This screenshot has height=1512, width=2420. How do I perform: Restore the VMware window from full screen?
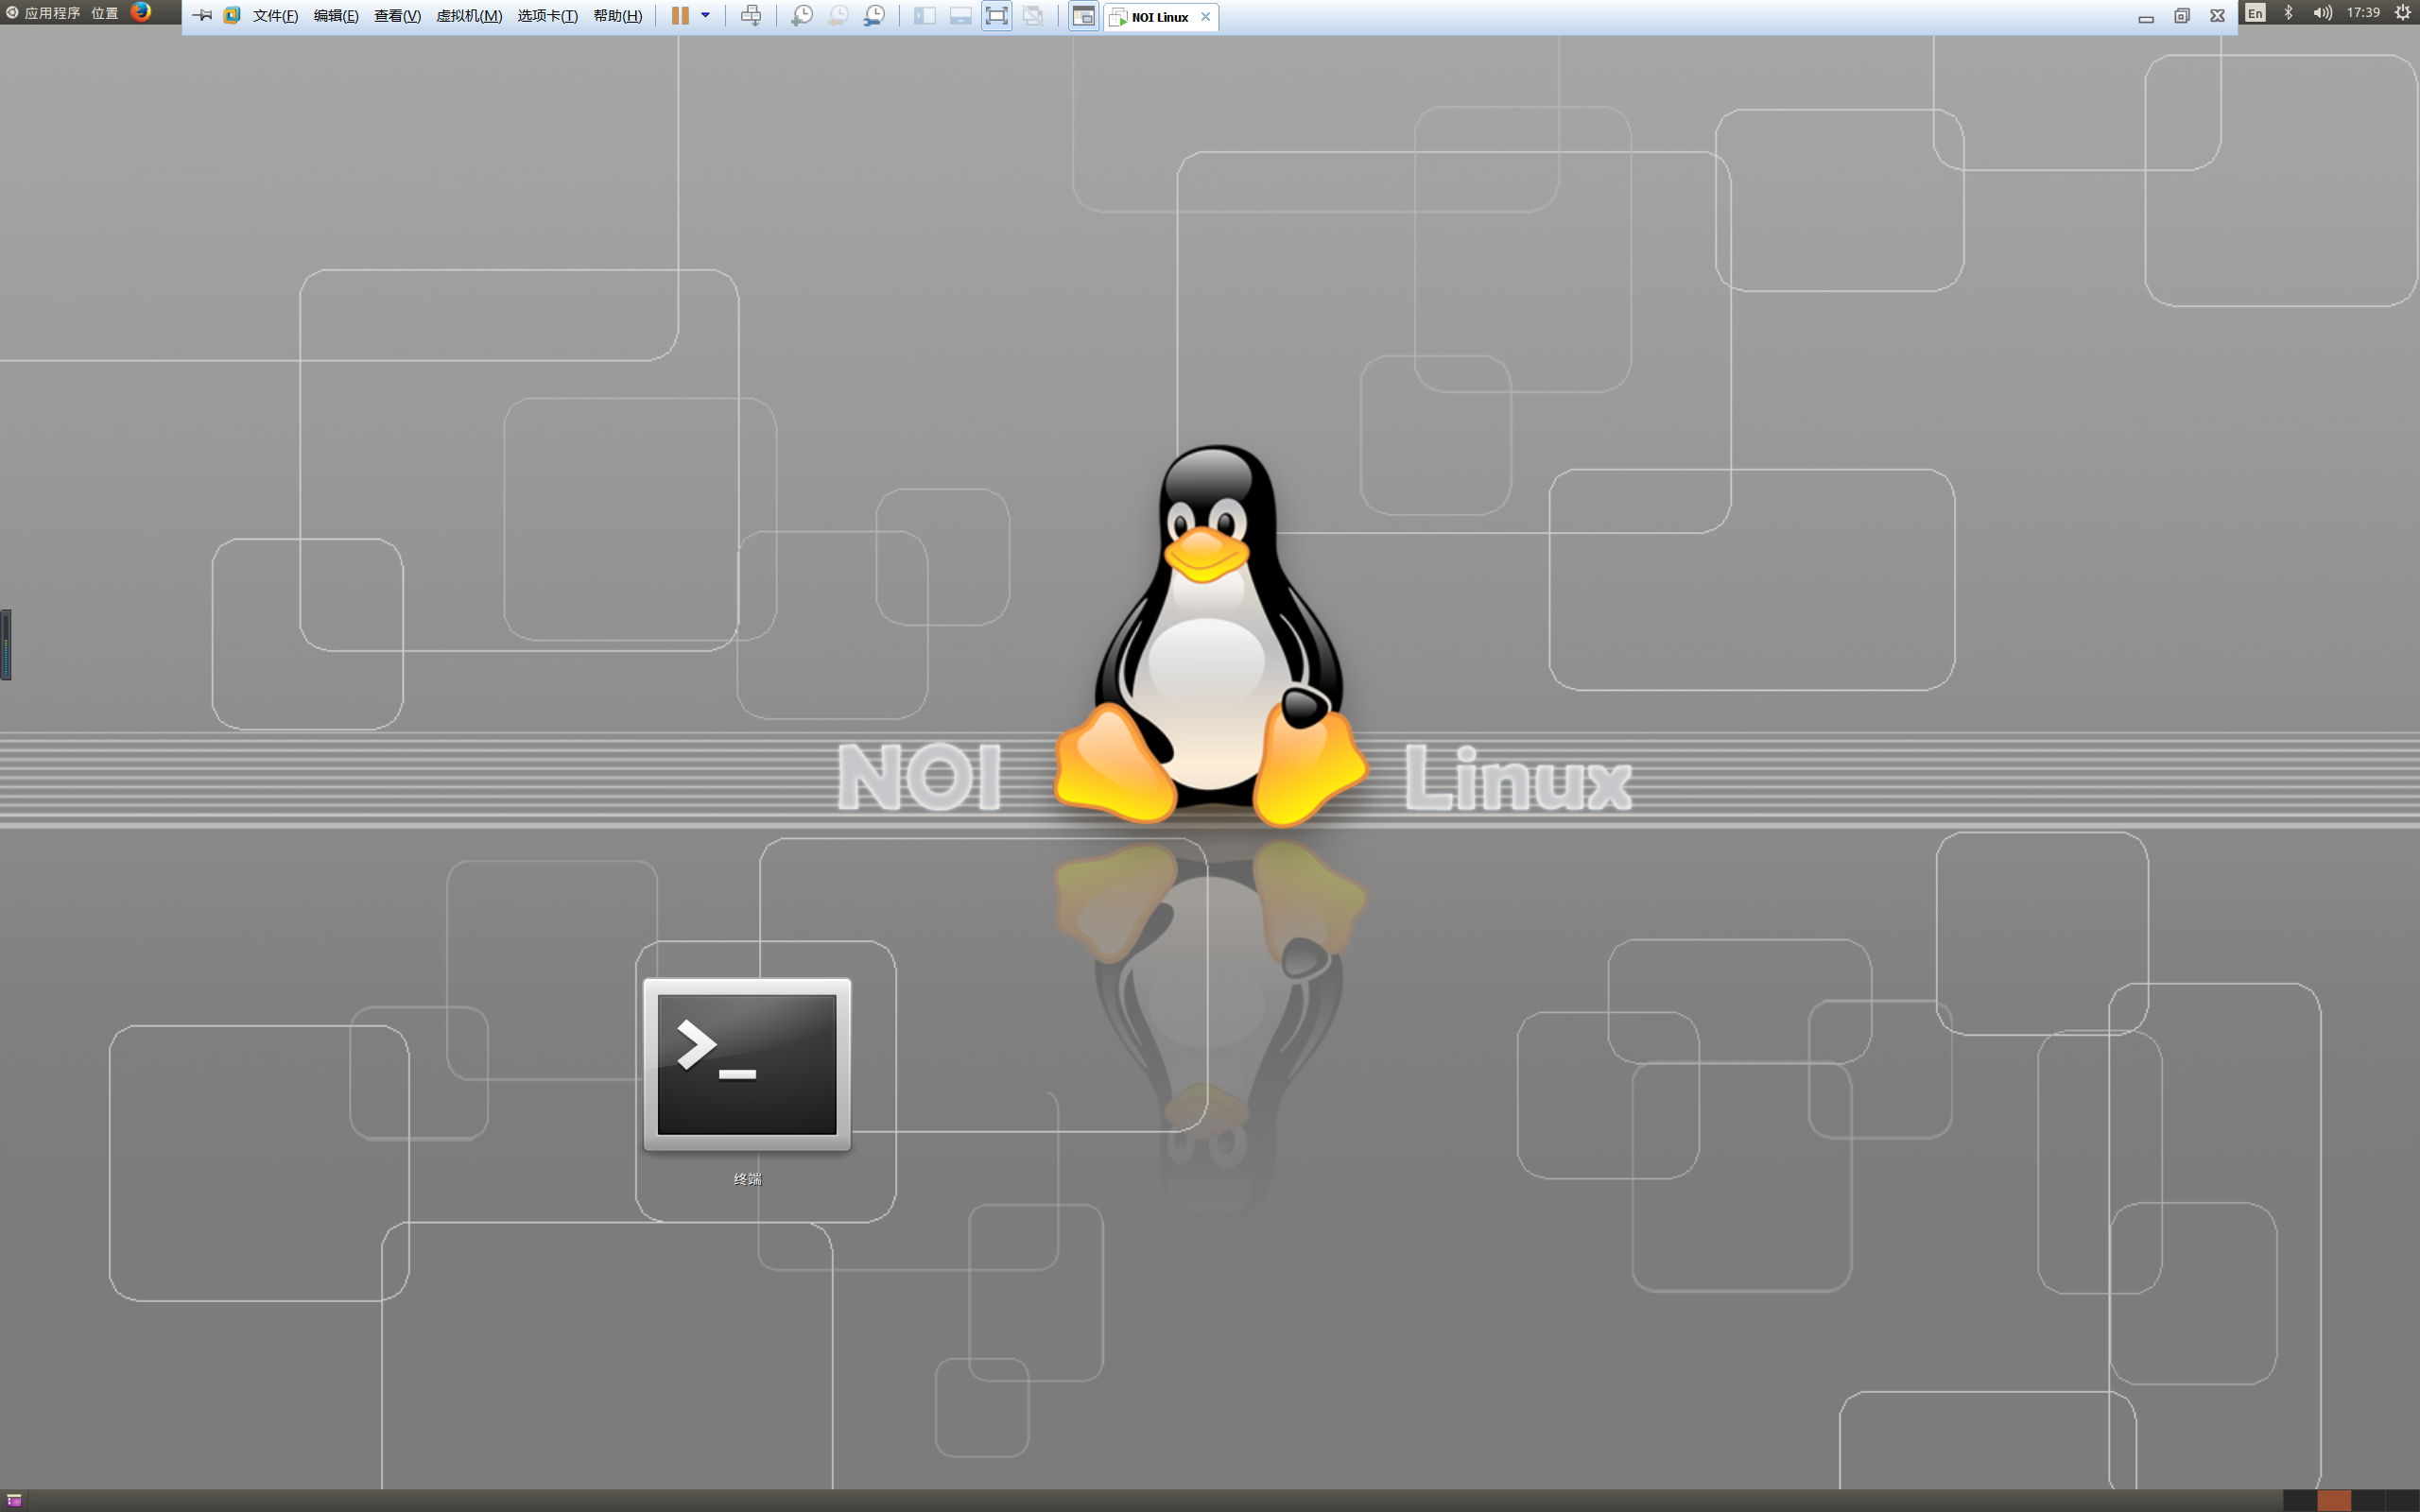pyautogui.click(x=2182, y=17)
